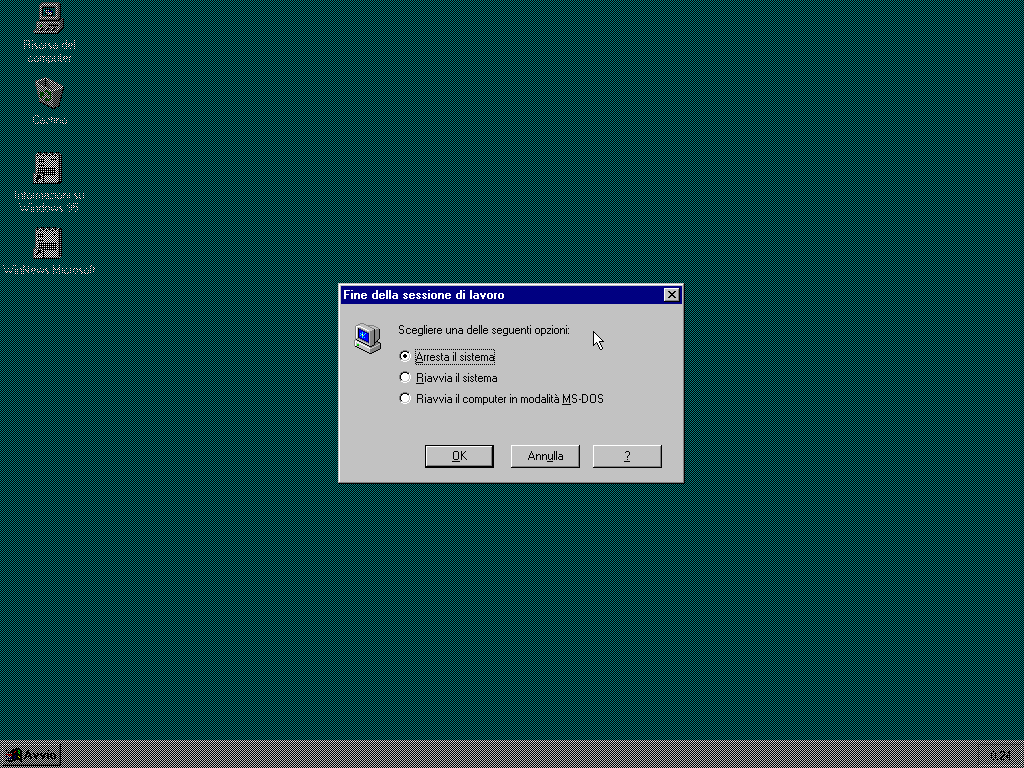This screenshot has width=1024, height=768.
Task: Click the Scegliere una delle seguenti opzioni text
Action: (484, 330)
